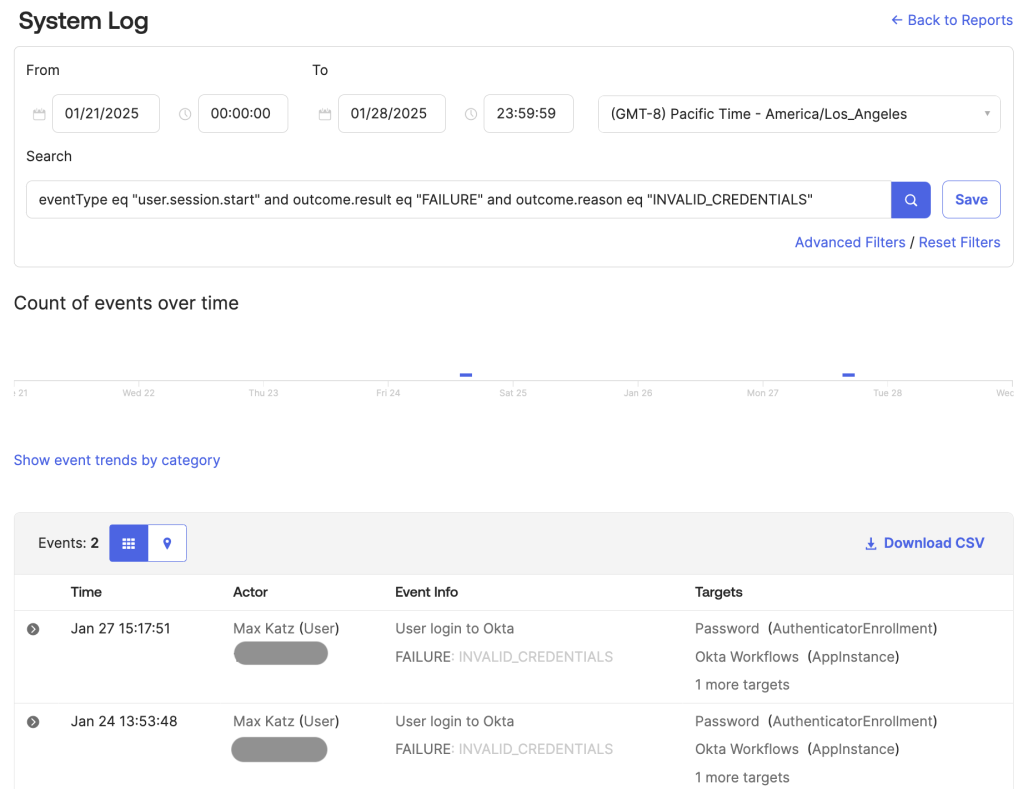1023x789 pixels.
Task: Click the To date calendar icon
Action: [x=325, y=114]
